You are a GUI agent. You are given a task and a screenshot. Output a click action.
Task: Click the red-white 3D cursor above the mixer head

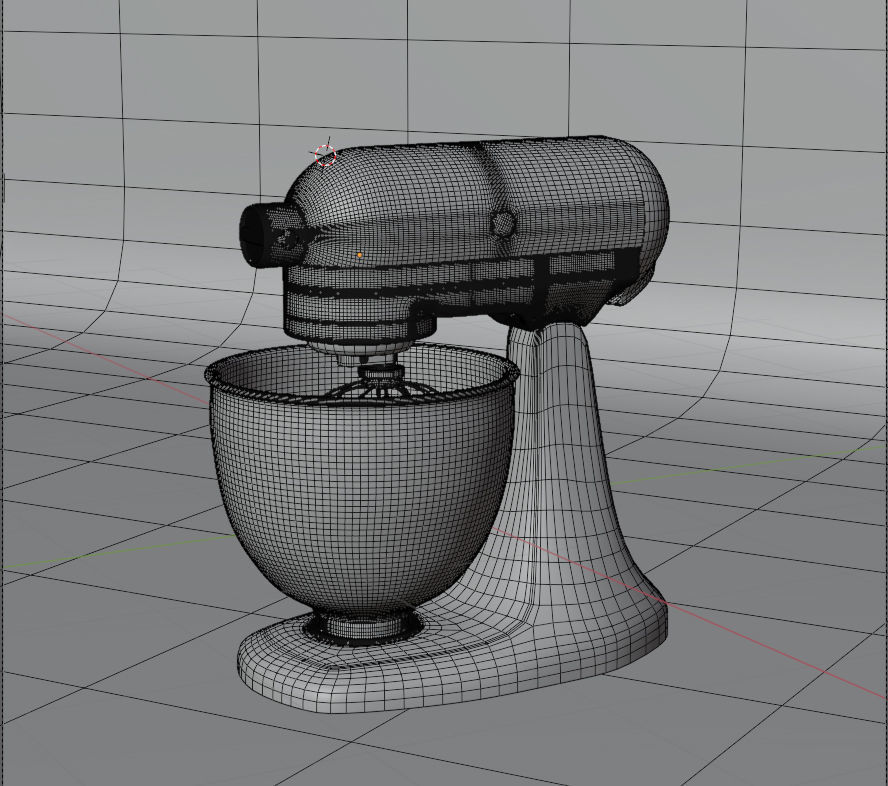pos(325,155)
